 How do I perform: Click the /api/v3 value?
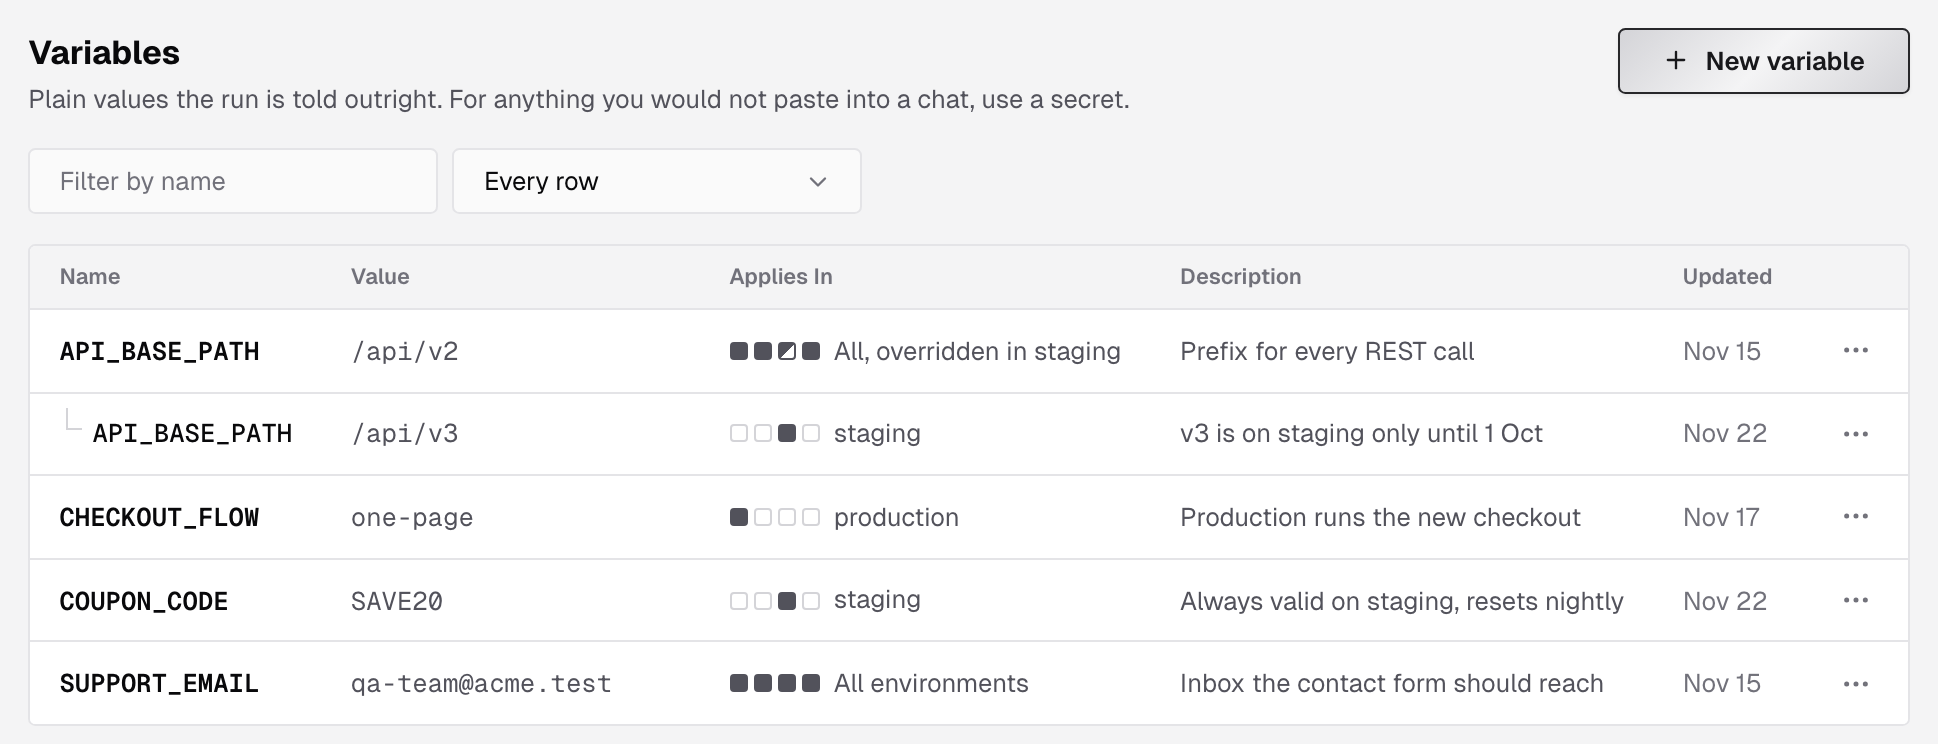tap(405, 434)
